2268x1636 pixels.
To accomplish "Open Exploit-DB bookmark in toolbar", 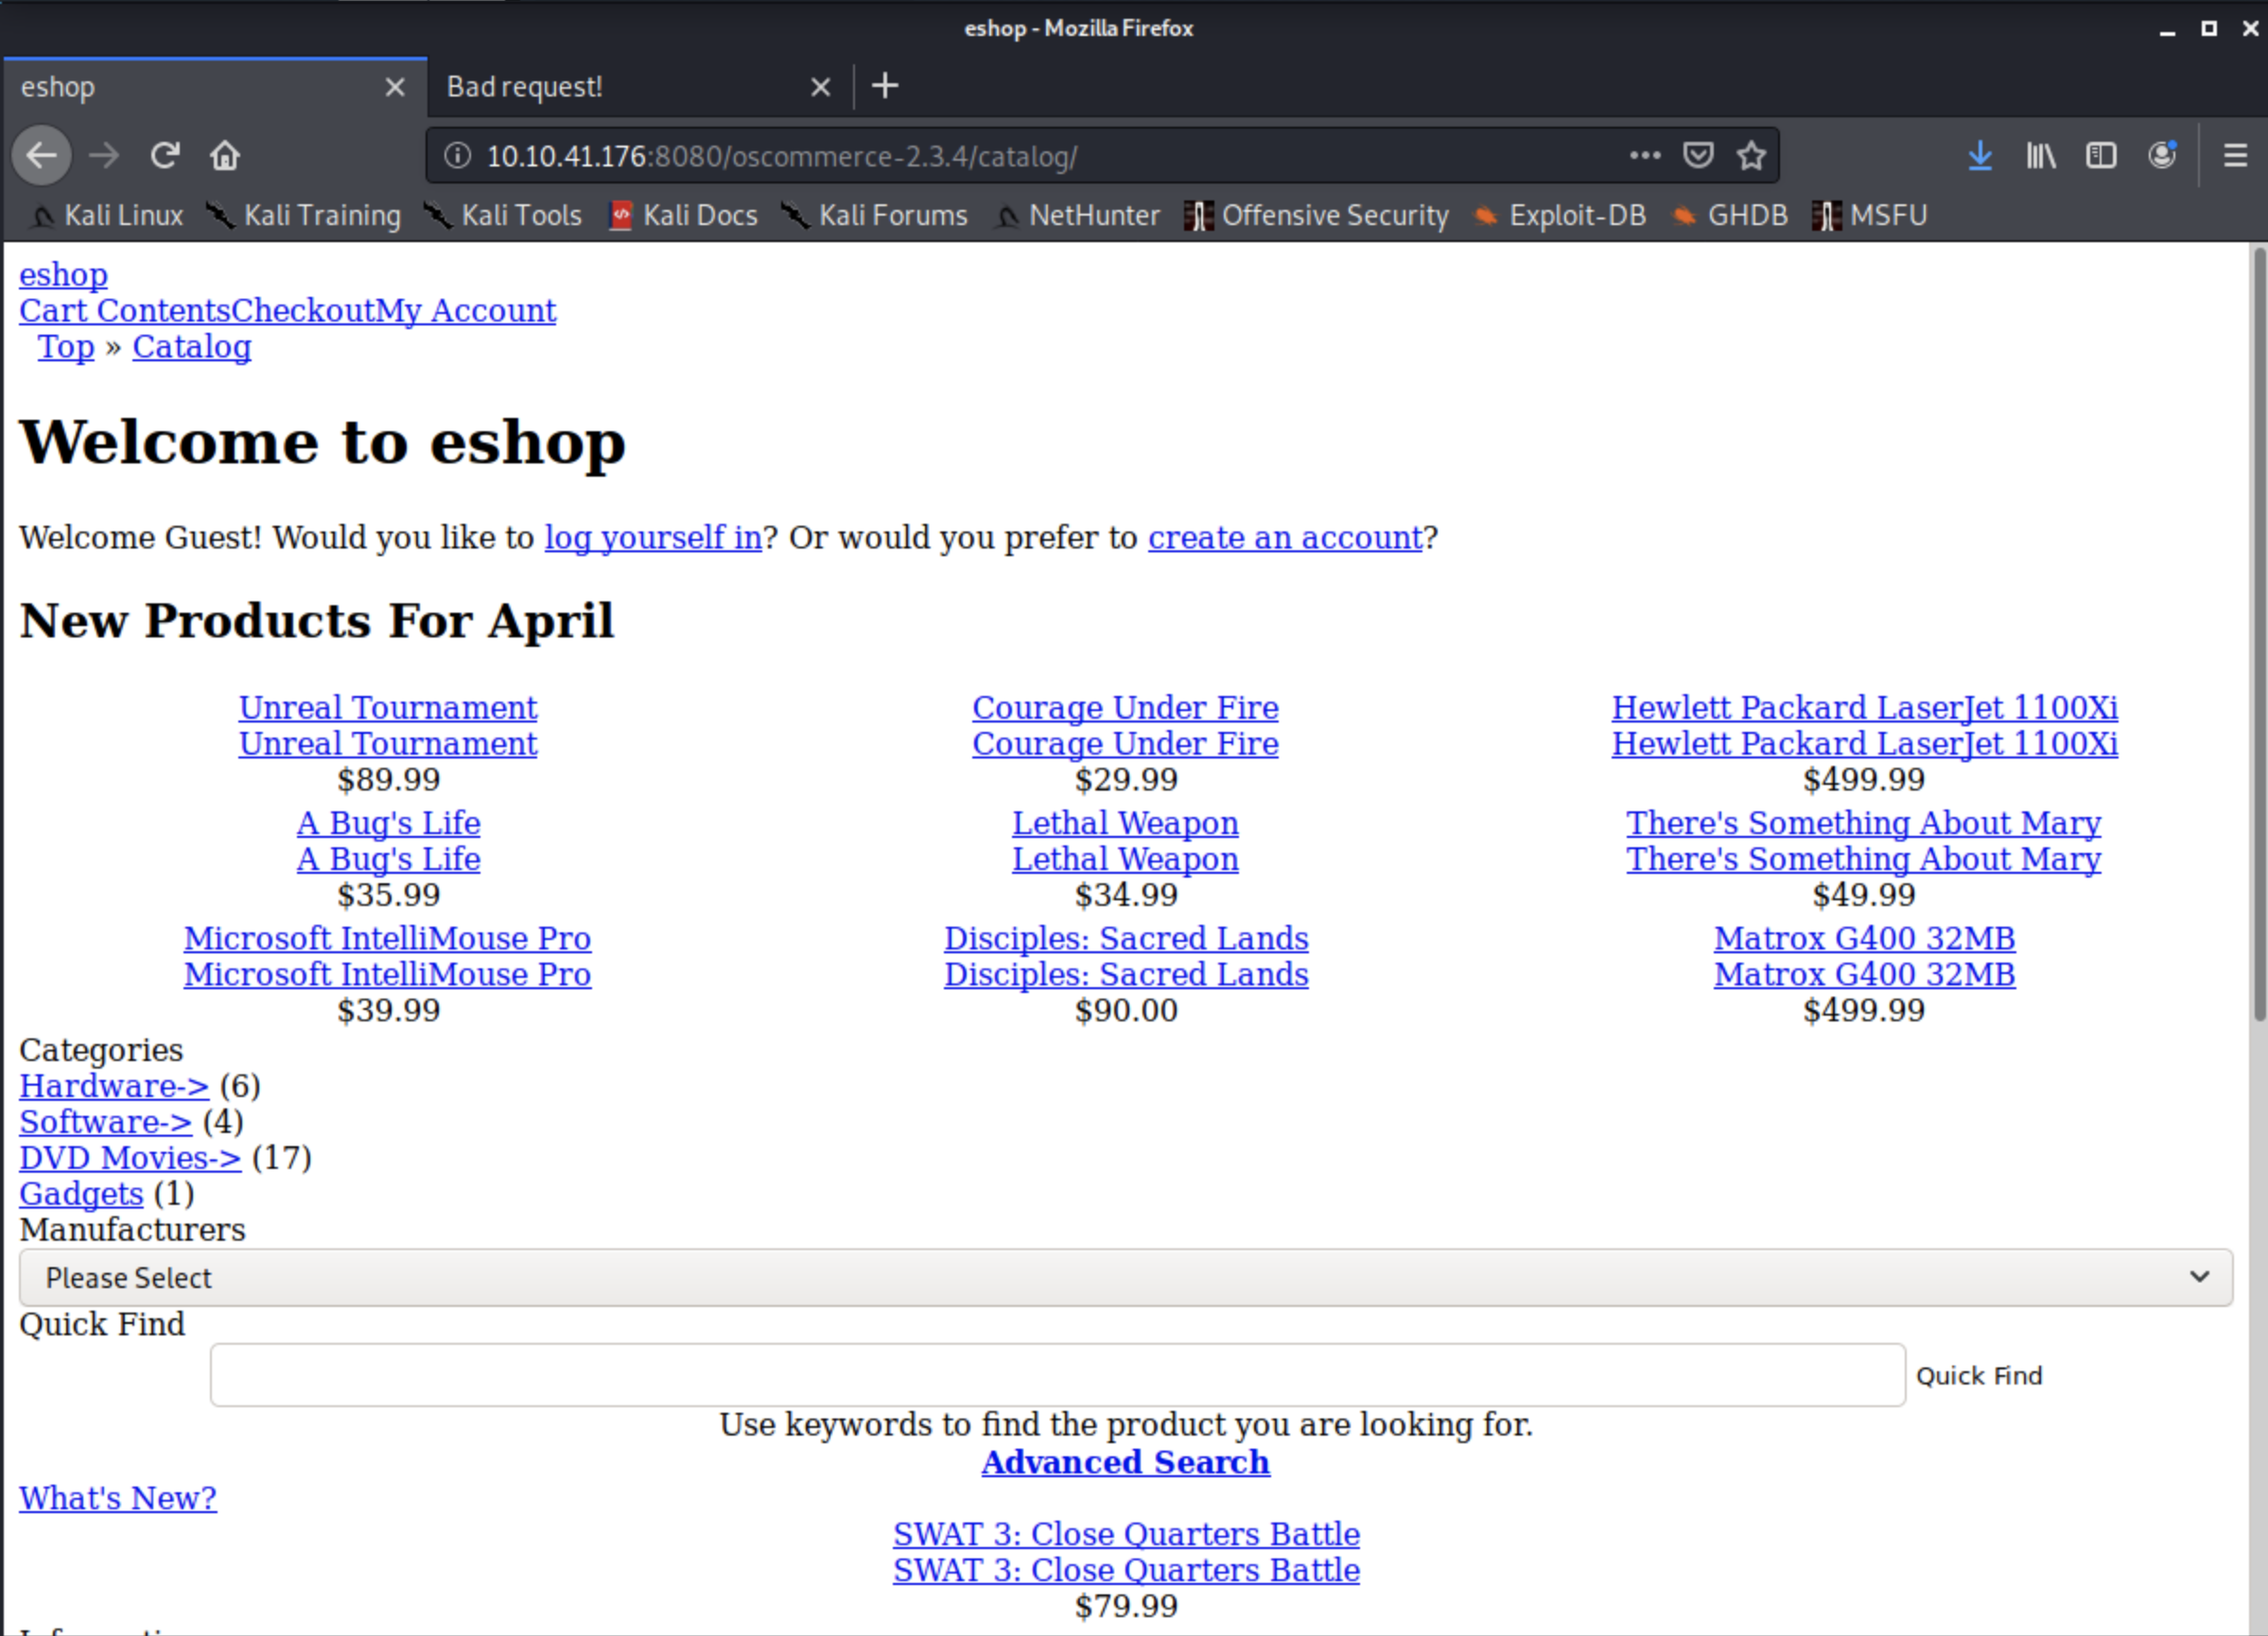I will (x=1575, y=215).
